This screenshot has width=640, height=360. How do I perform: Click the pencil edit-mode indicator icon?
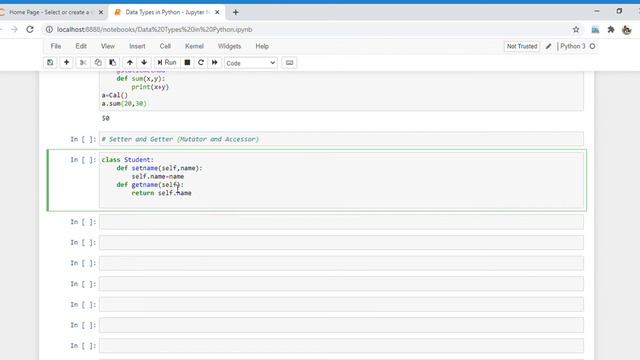point(549,47)
